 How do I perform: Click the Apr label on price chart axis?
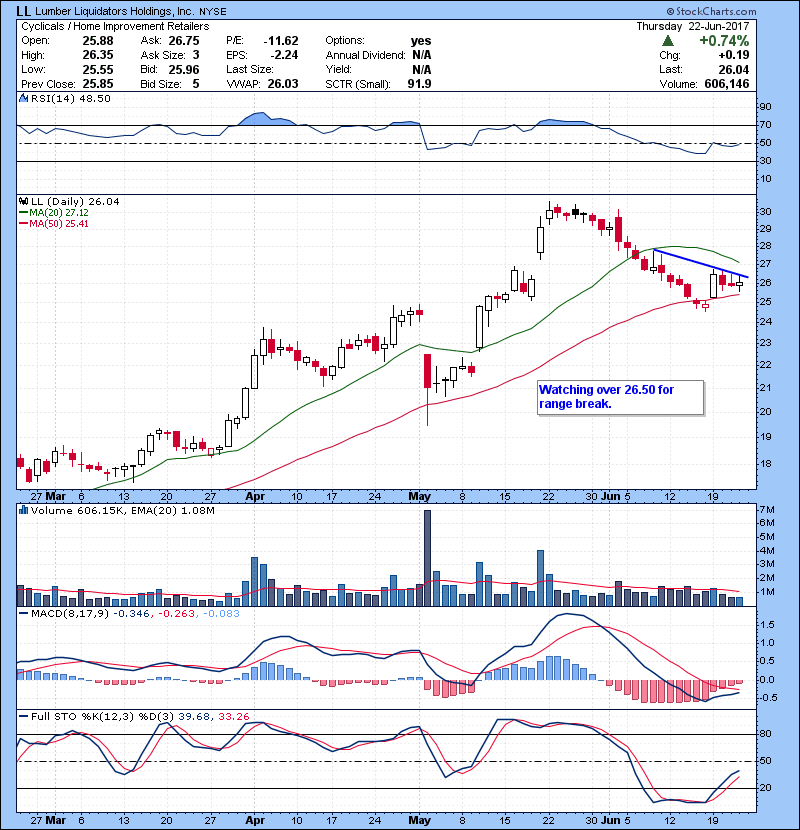[255, 497]
